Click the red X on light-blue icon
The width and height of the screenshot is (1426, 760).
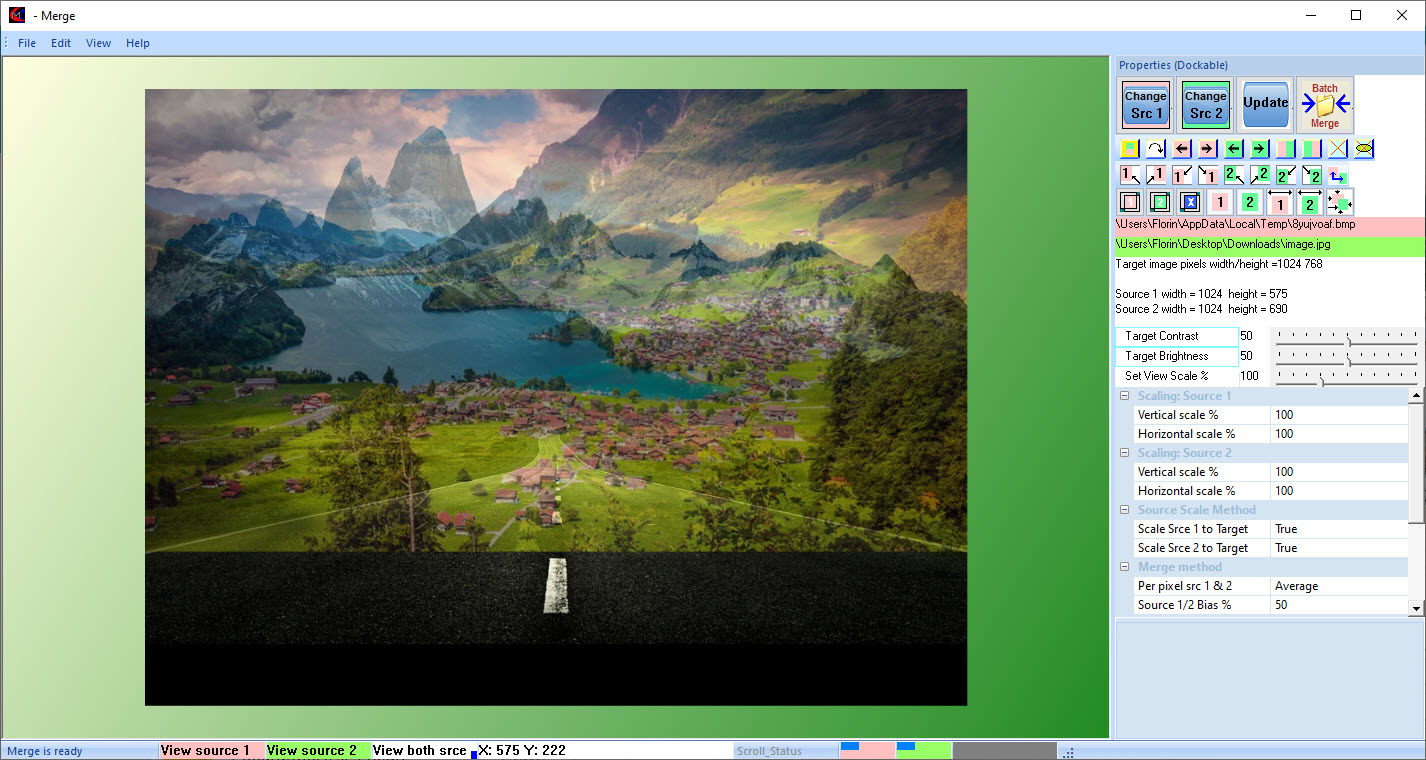coord(1337,149)
